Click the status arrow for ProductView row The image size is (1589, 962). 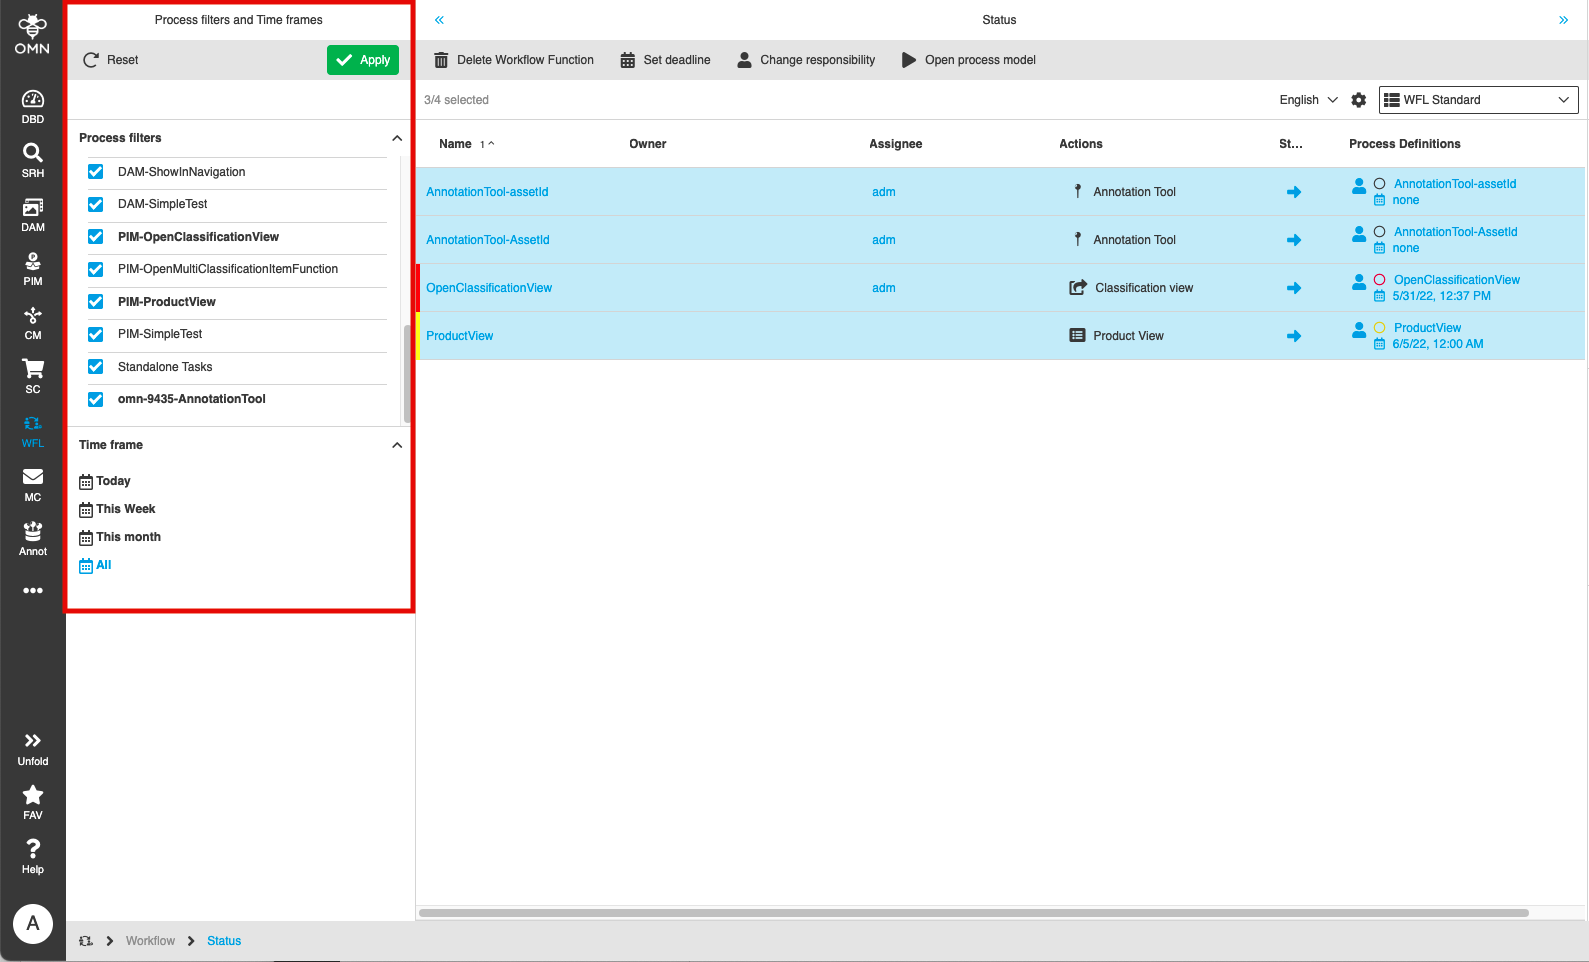(1294, 336)
